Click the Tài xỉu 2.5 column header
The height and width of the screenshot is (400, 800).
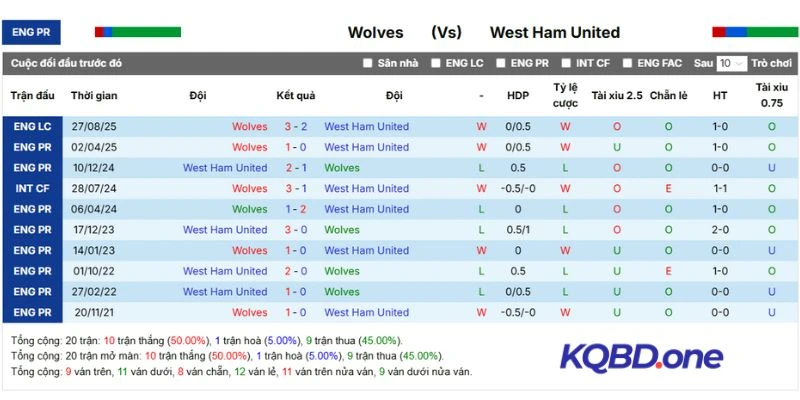click(616, 96)
